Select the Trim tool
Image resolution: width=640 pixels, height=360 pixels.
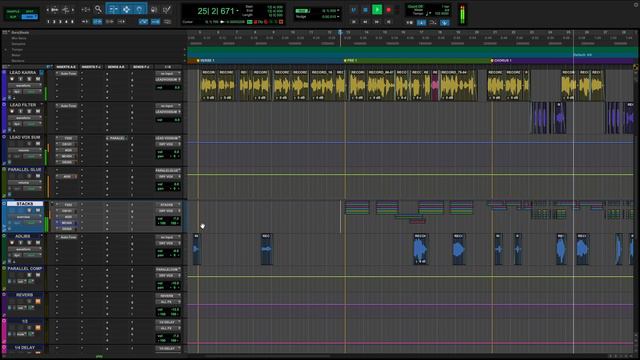click(113, 9)
